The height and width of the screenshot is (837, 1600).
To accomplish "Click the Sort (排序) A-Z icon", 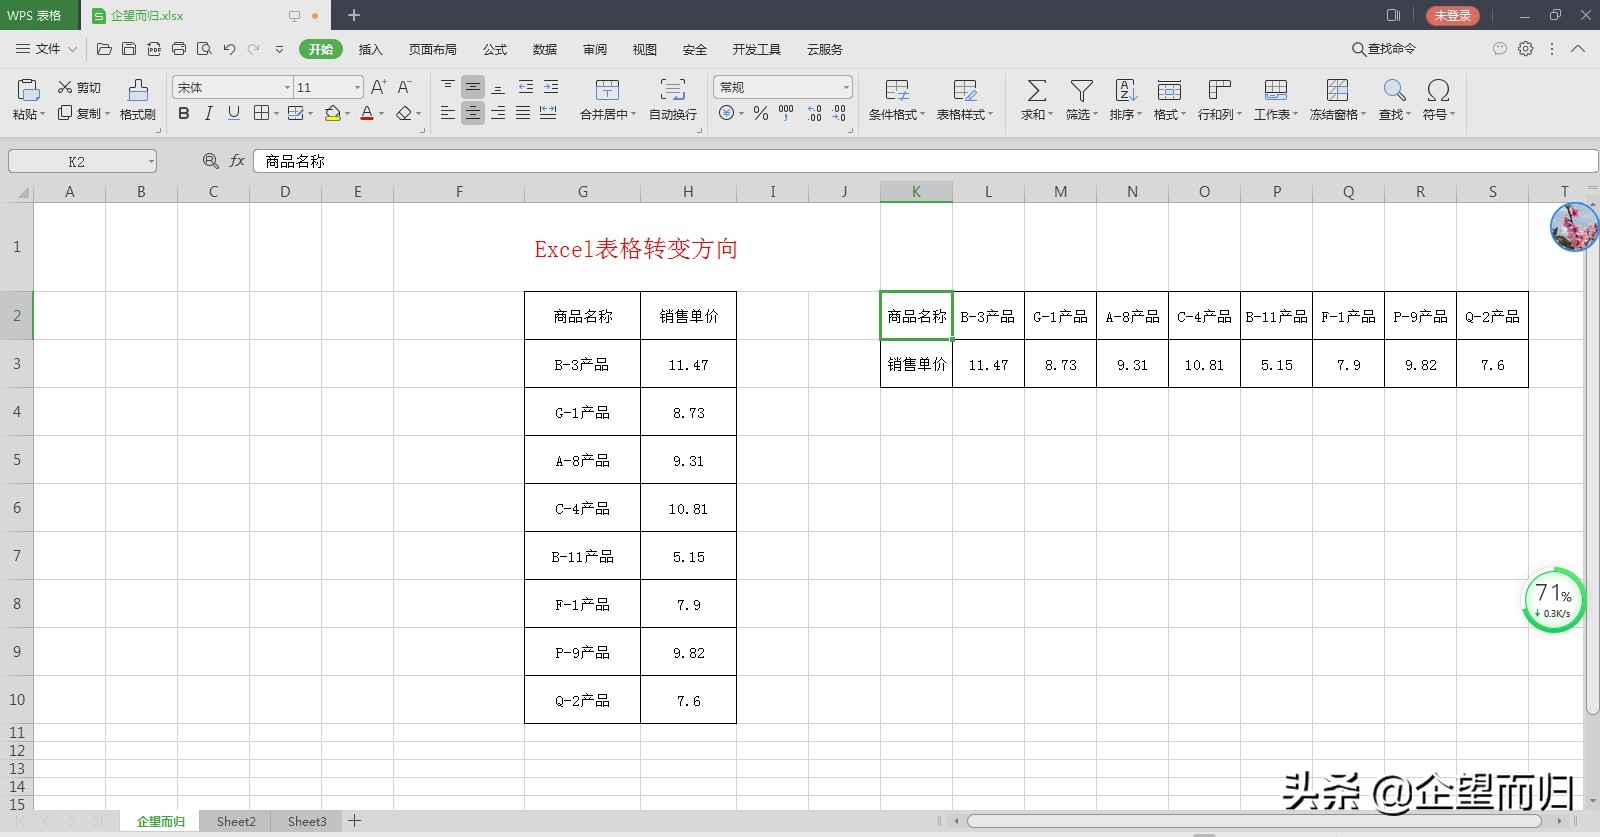I will 1125,91.
